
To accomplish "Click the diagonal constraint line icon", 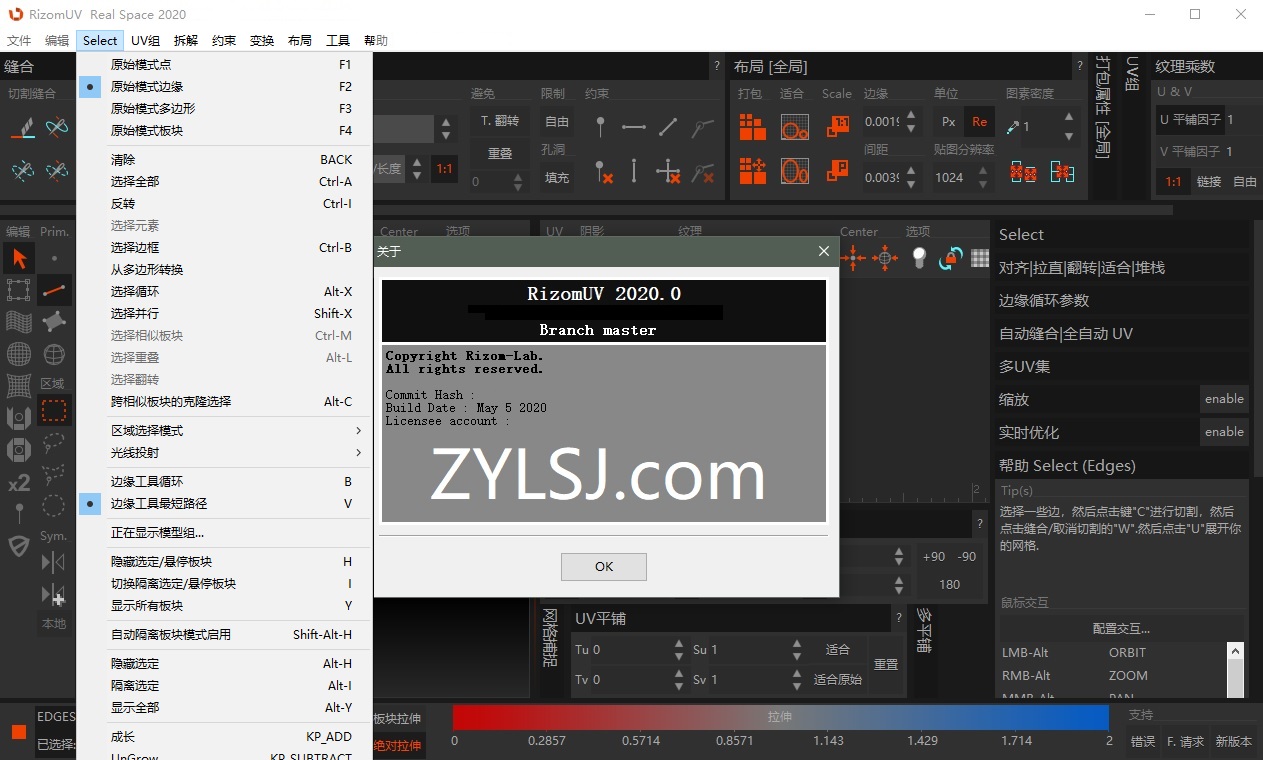I will click(668, 127).
